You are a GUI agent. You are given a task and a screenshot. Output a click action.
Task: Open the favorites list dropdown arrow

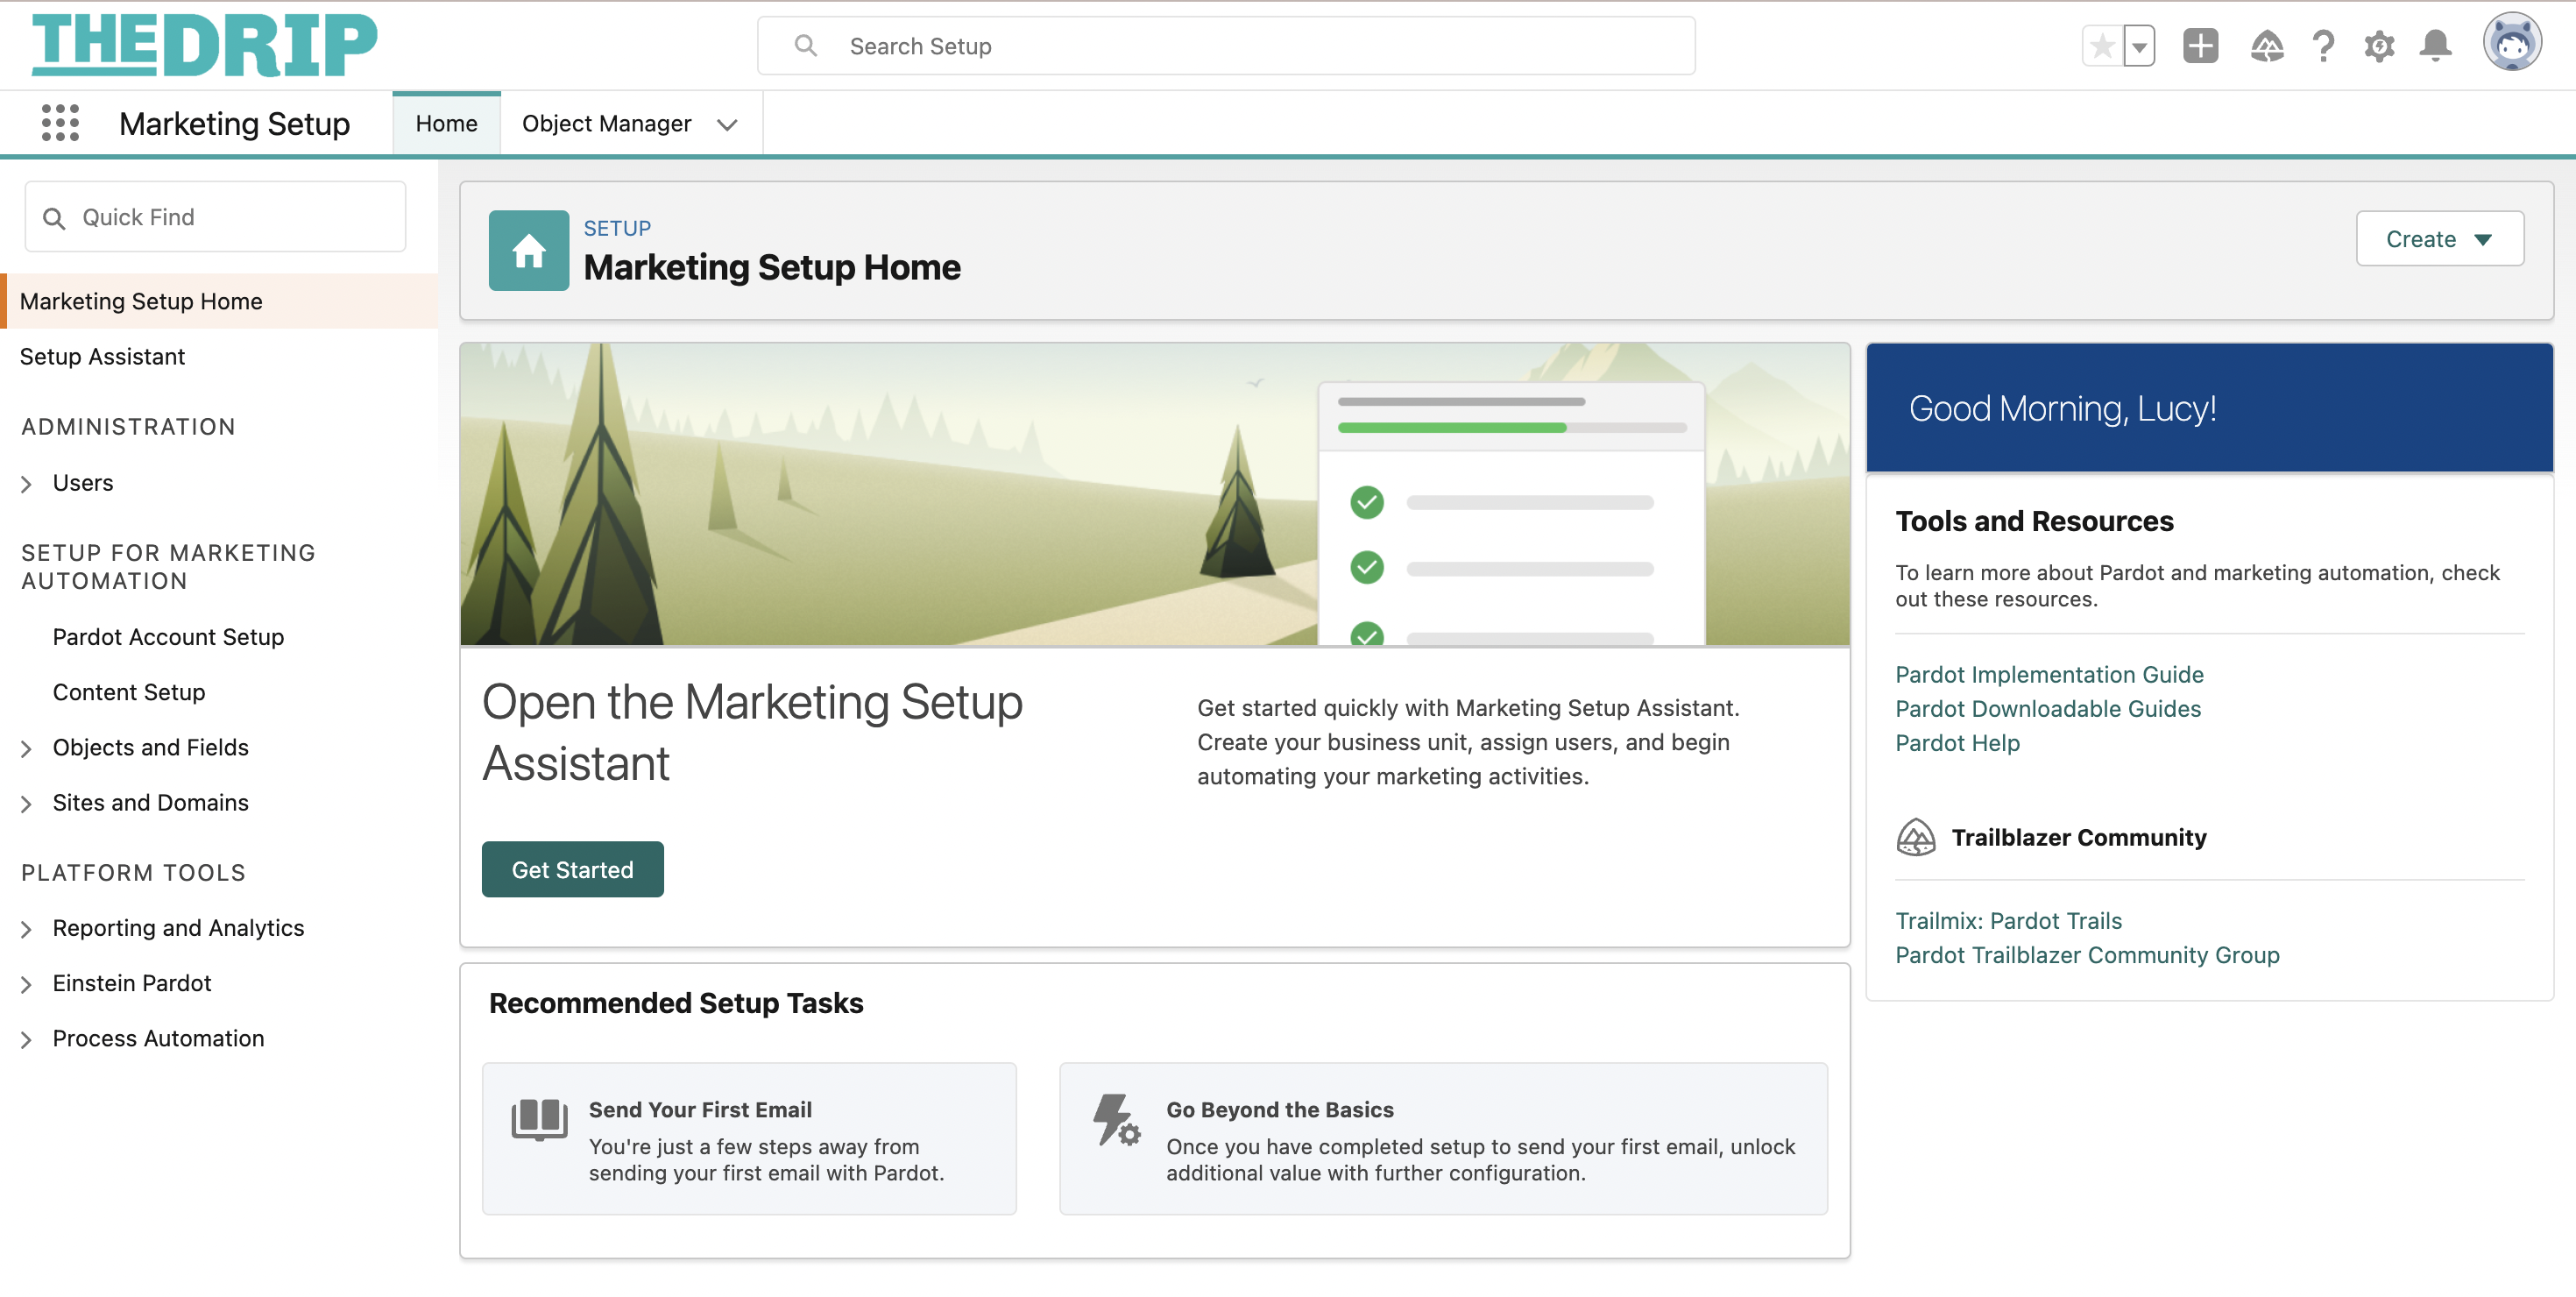point(2139,46)
